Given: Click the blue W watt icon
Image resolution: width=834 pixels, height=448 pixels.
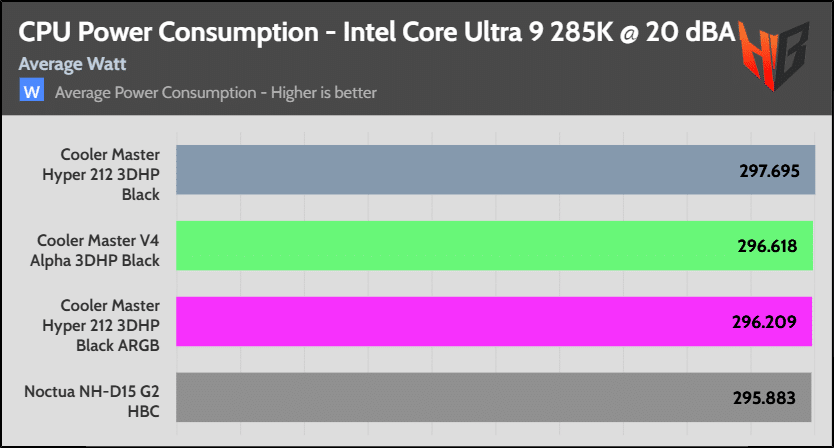Looking at the screenshot, I should [x=31, y=92].
